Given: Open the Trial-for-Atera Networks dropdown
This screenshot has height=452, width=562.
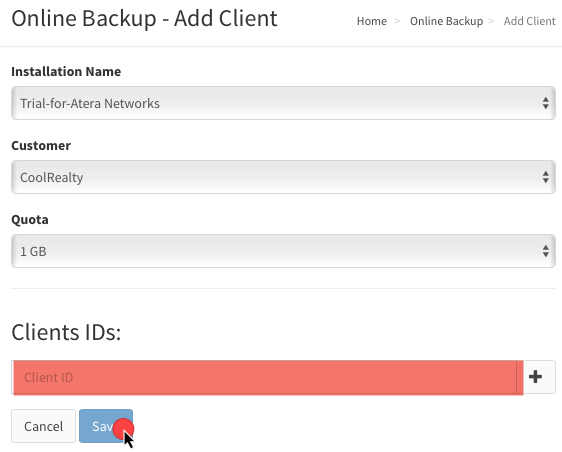Looking at the screenshot, I should (283, 103).
